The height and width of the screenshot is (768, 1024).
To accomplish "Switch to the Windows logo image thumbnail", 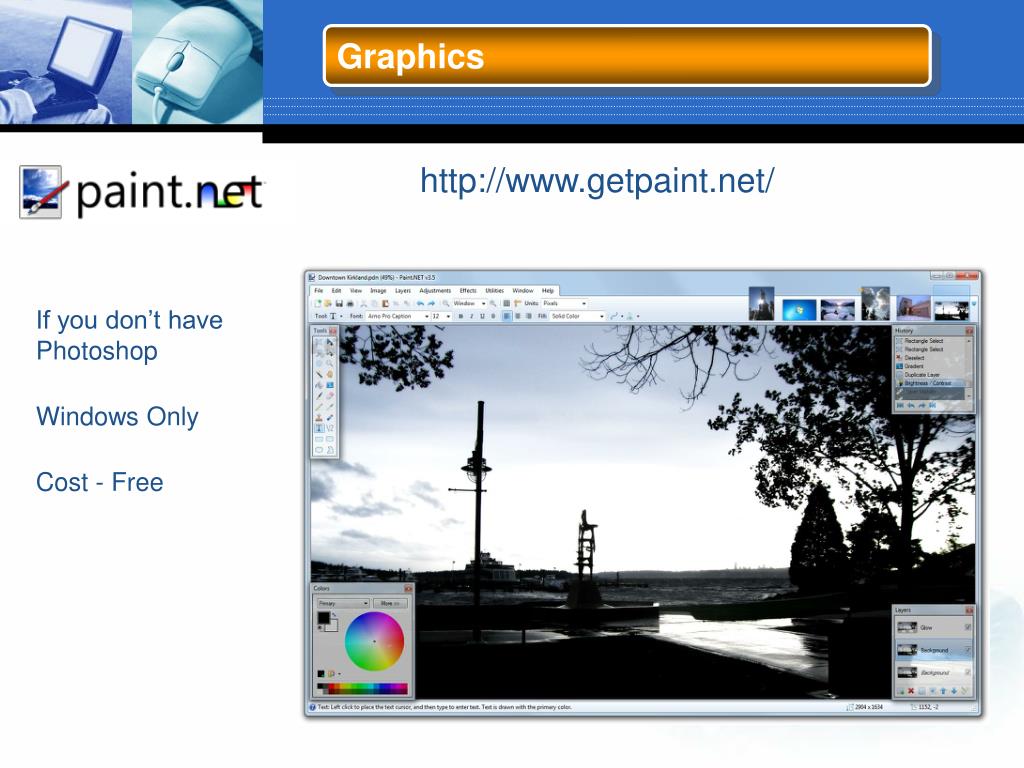I will [799, 310].
